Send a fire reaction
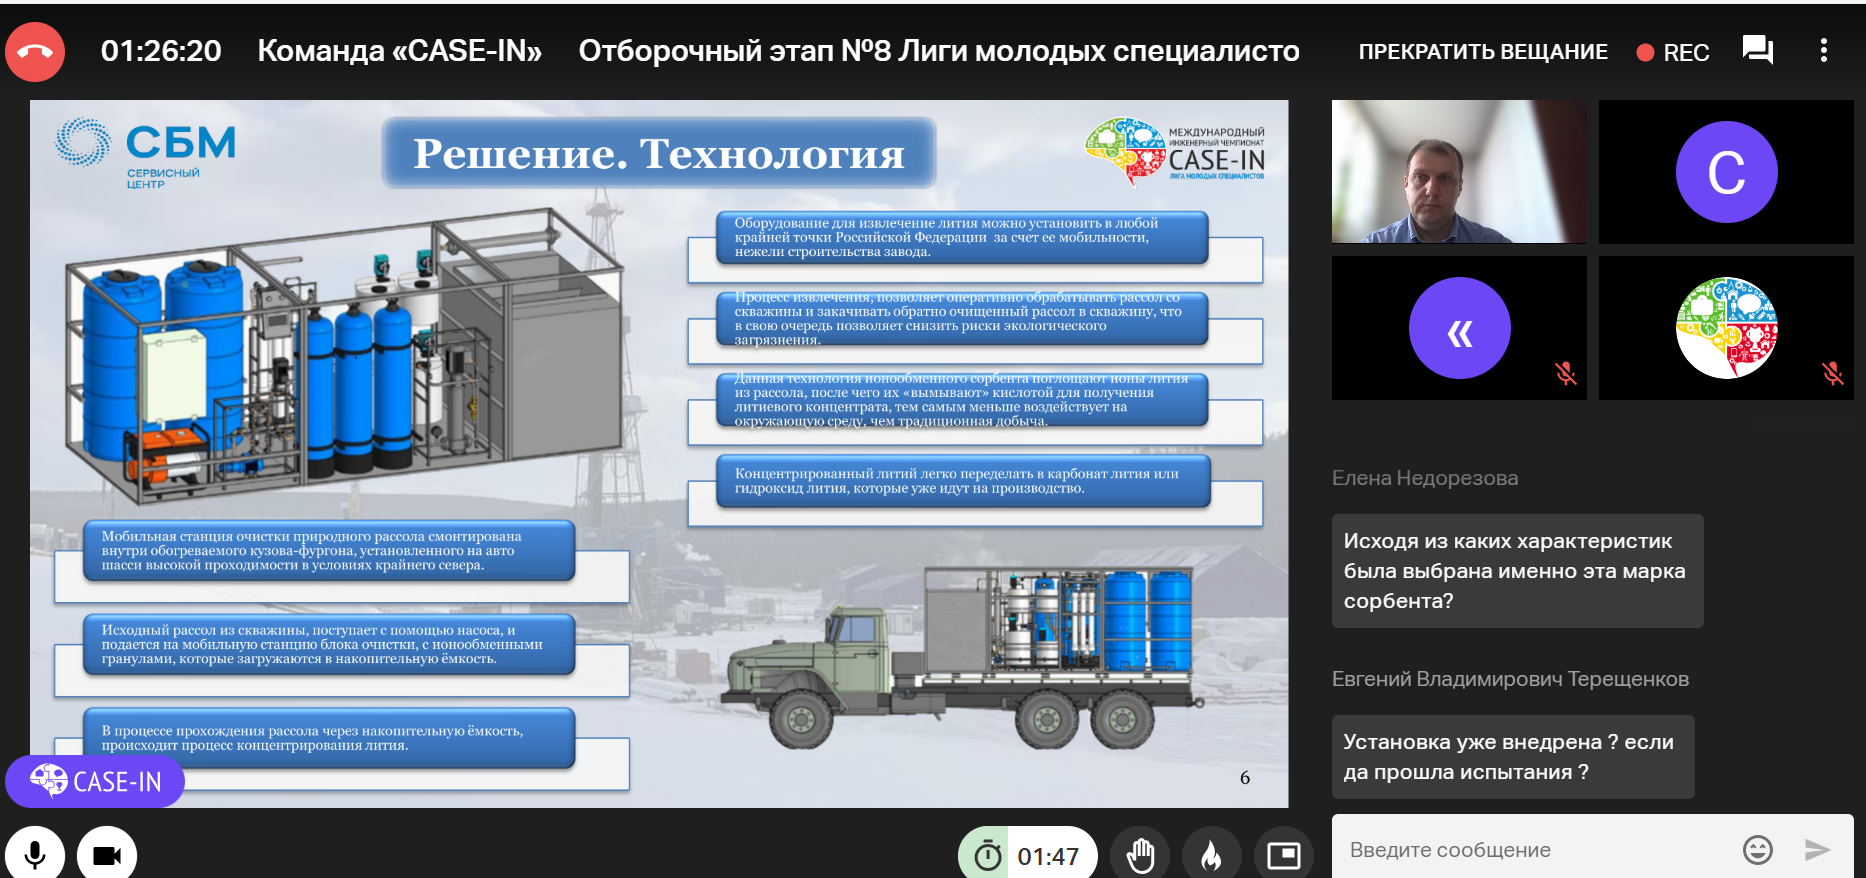 [1212, 855]
